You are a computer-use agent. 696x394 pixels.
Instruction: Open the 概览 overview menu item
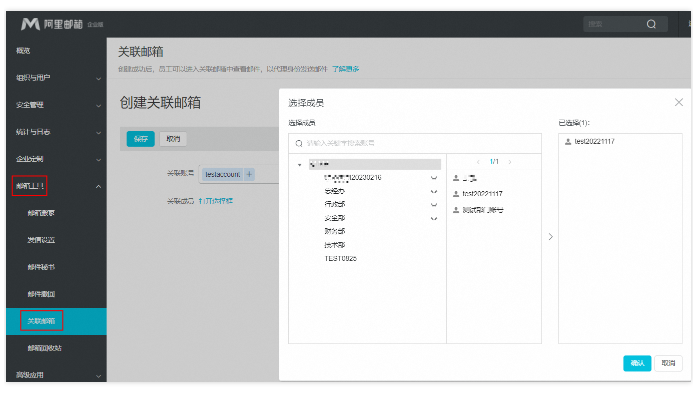click(23, 51)
